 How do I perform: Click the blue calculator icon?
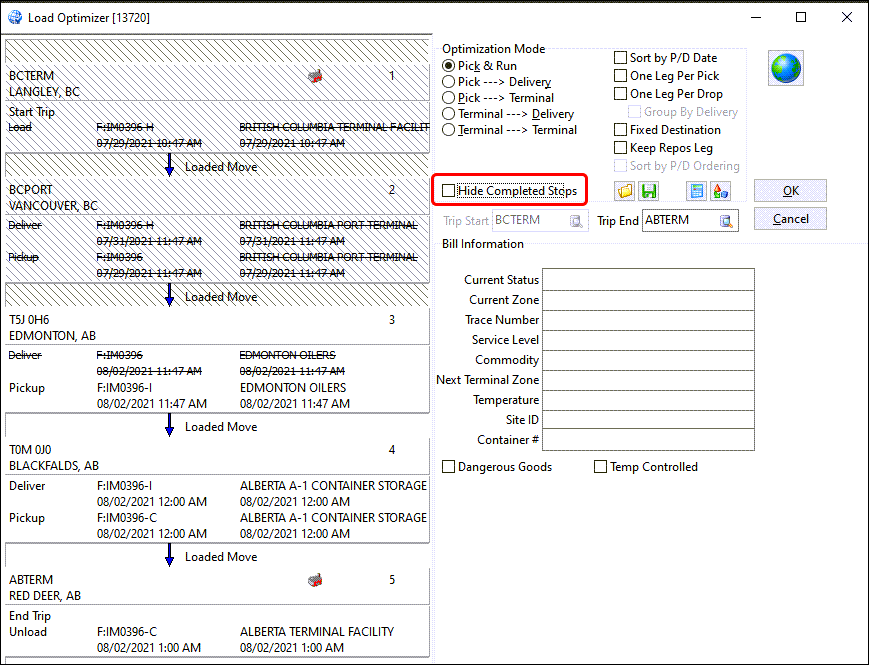click(x=696, y=191)
